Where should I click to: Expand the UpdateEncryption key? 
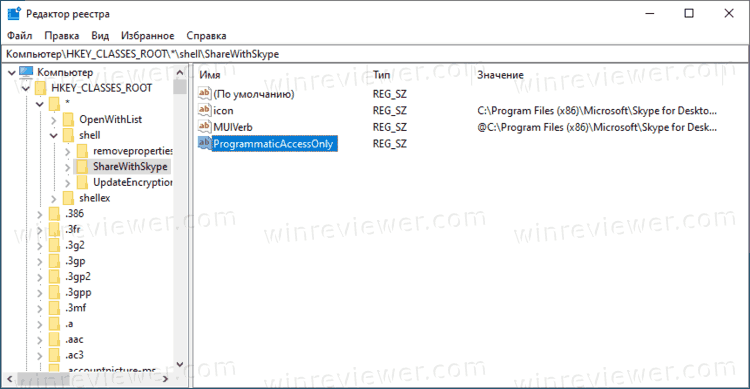[x=67, y=183]
